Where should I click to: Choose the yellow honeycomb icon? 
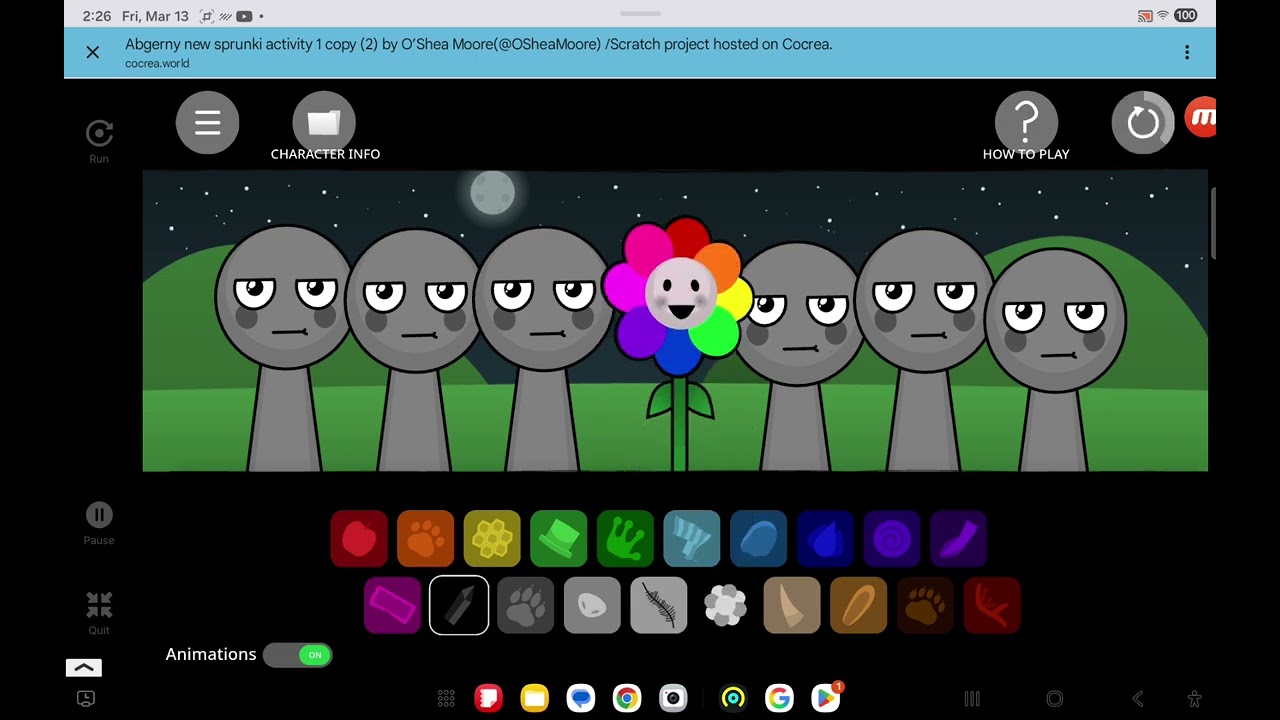pyautogui.click(x=492, y=538)
